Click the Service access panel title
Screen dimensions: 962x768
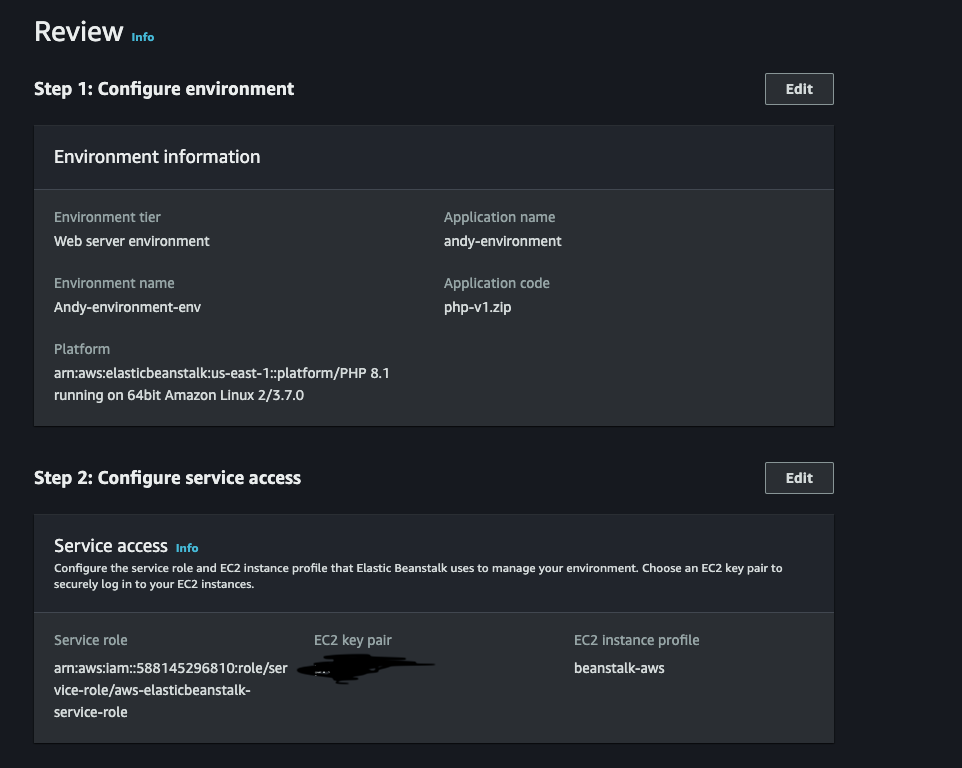[x=111, y=546]
